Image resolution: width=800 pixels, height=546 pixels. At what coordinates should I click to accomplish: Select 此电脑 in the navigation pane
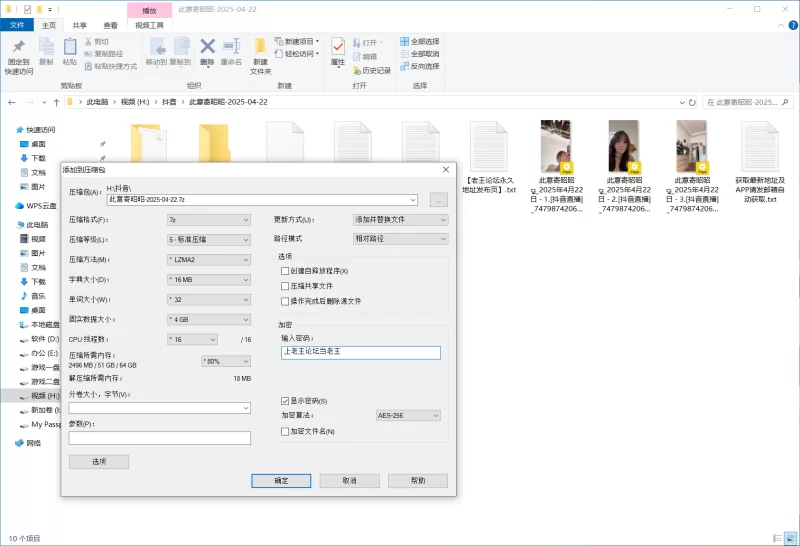pyautogui.click(x=32, y=225)
